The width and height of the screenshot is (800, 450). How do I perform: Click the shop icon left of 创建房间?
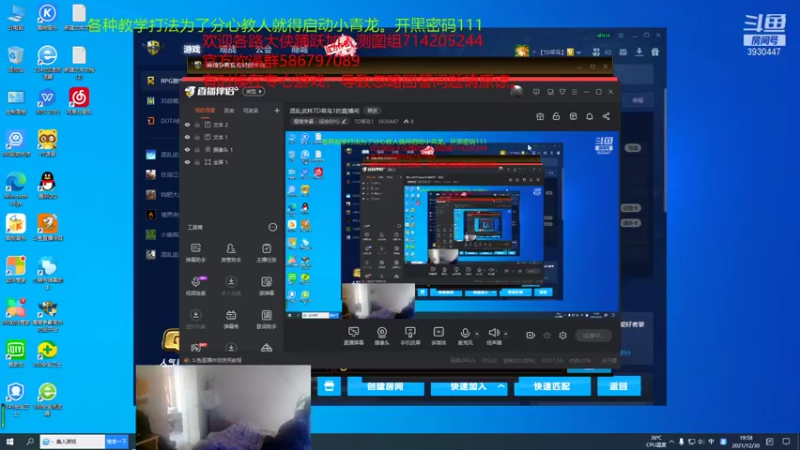point(329,386)
